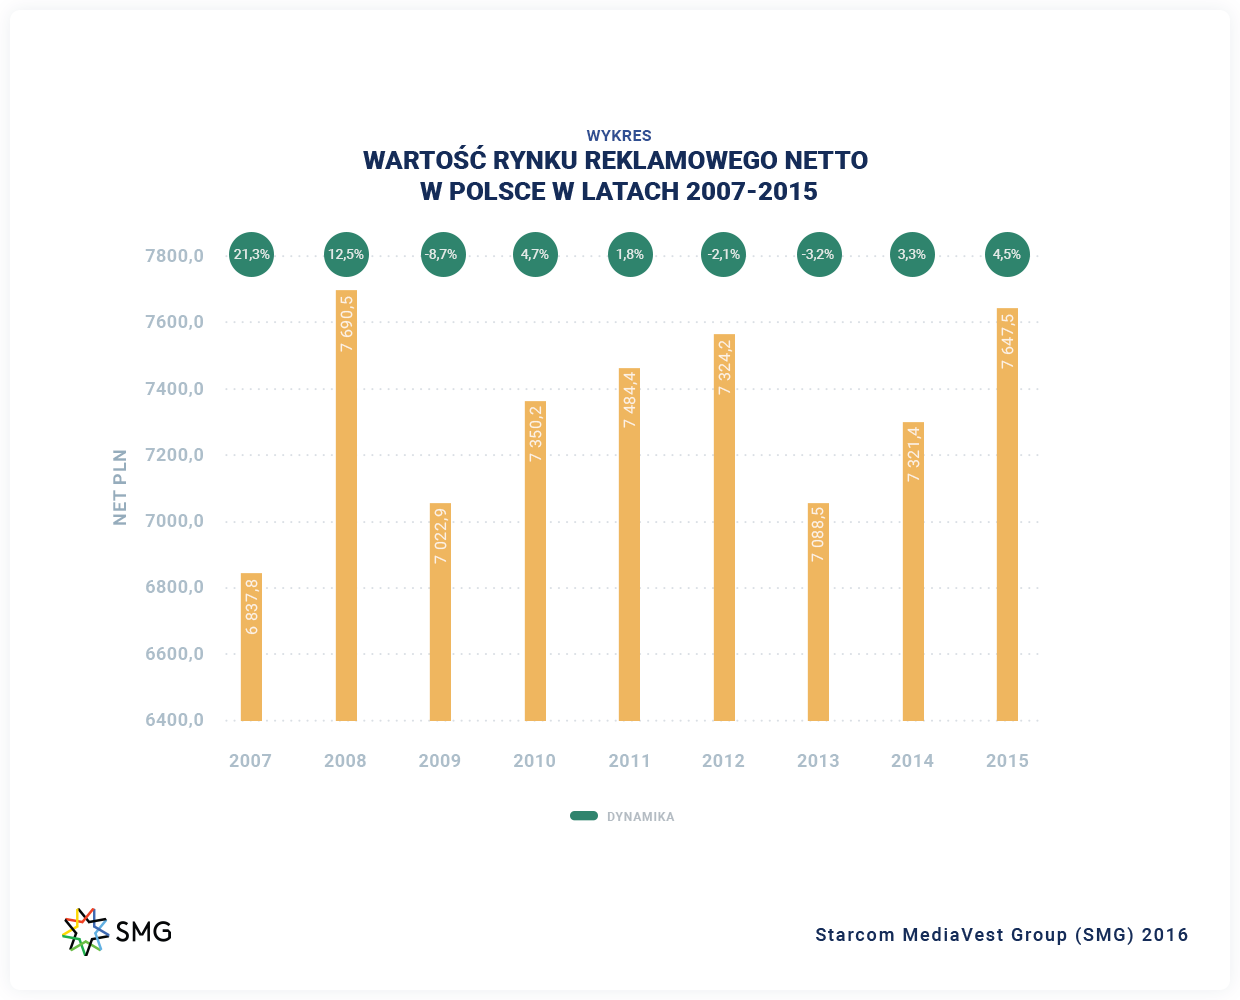Click the NET PLN axis label

[x=120, y=487]
